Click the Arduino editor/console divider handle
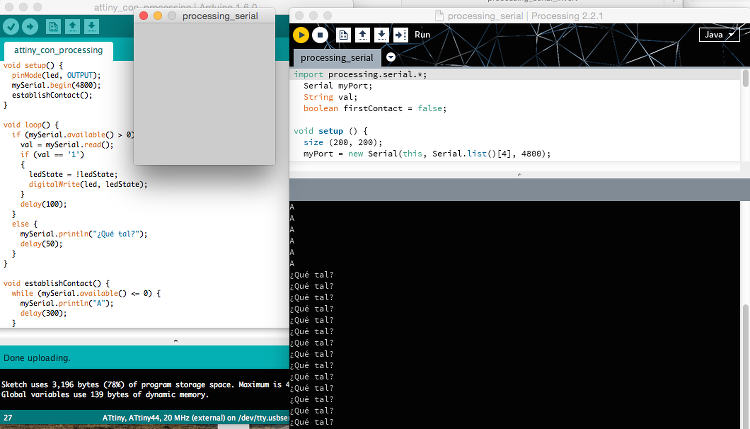Screen dimensions: 750x429 pyautogui.click(x=176, y=341)
